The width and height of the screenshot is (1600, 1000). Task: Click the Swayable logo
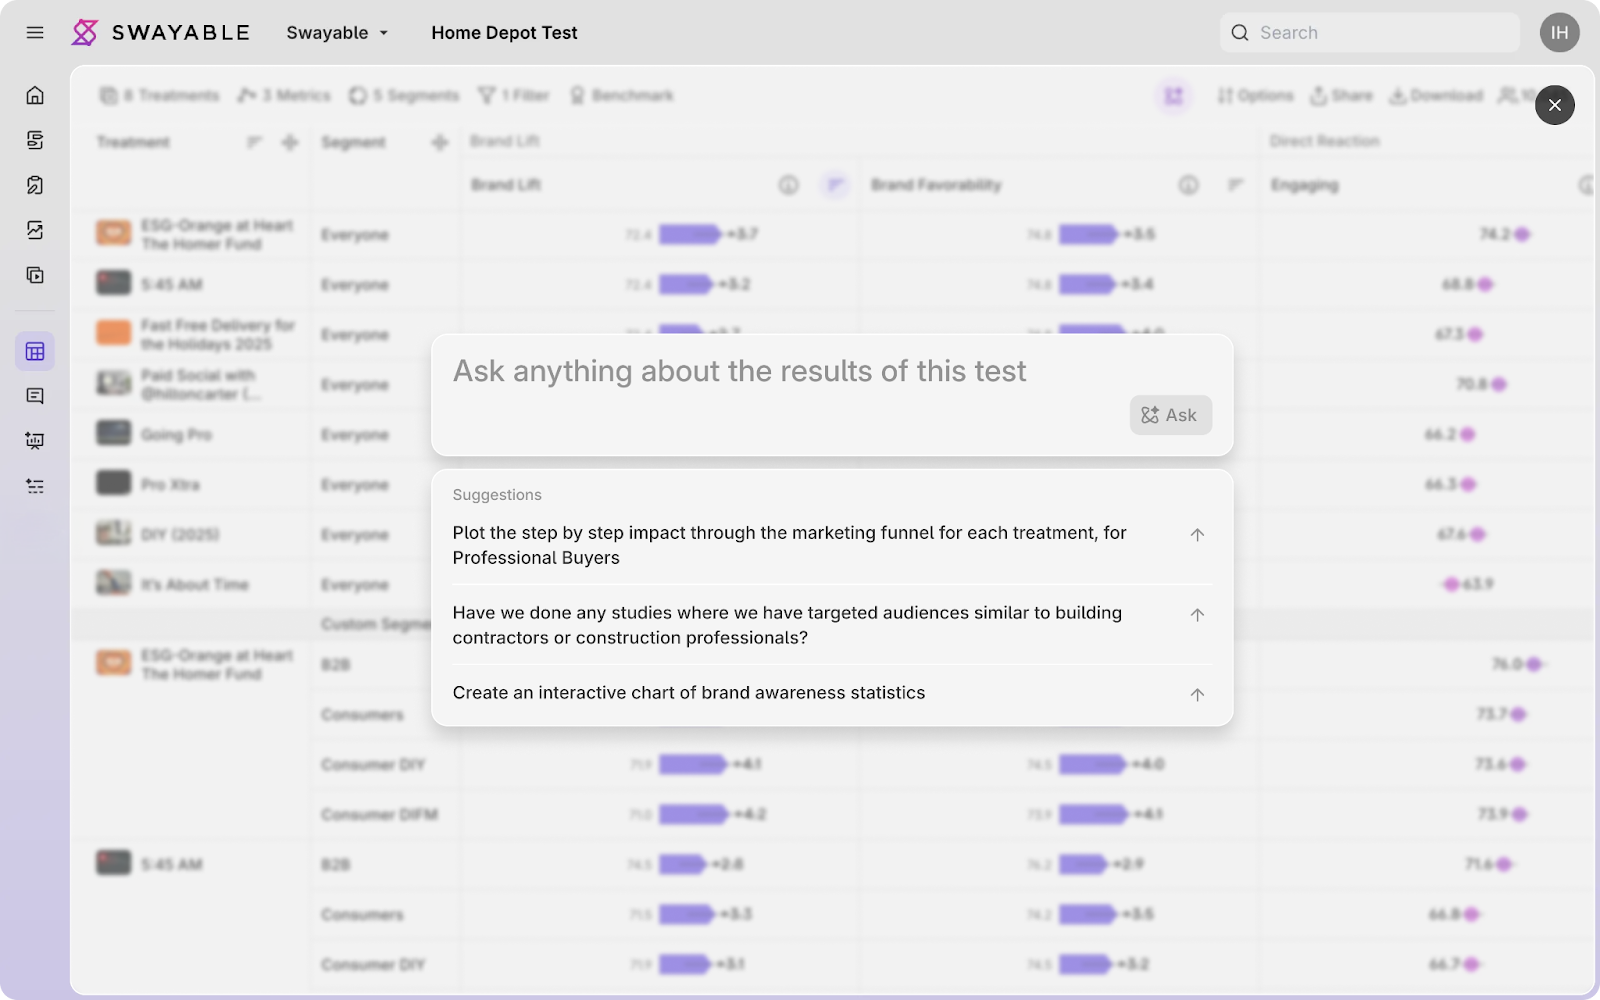click(x=161, y=33)
